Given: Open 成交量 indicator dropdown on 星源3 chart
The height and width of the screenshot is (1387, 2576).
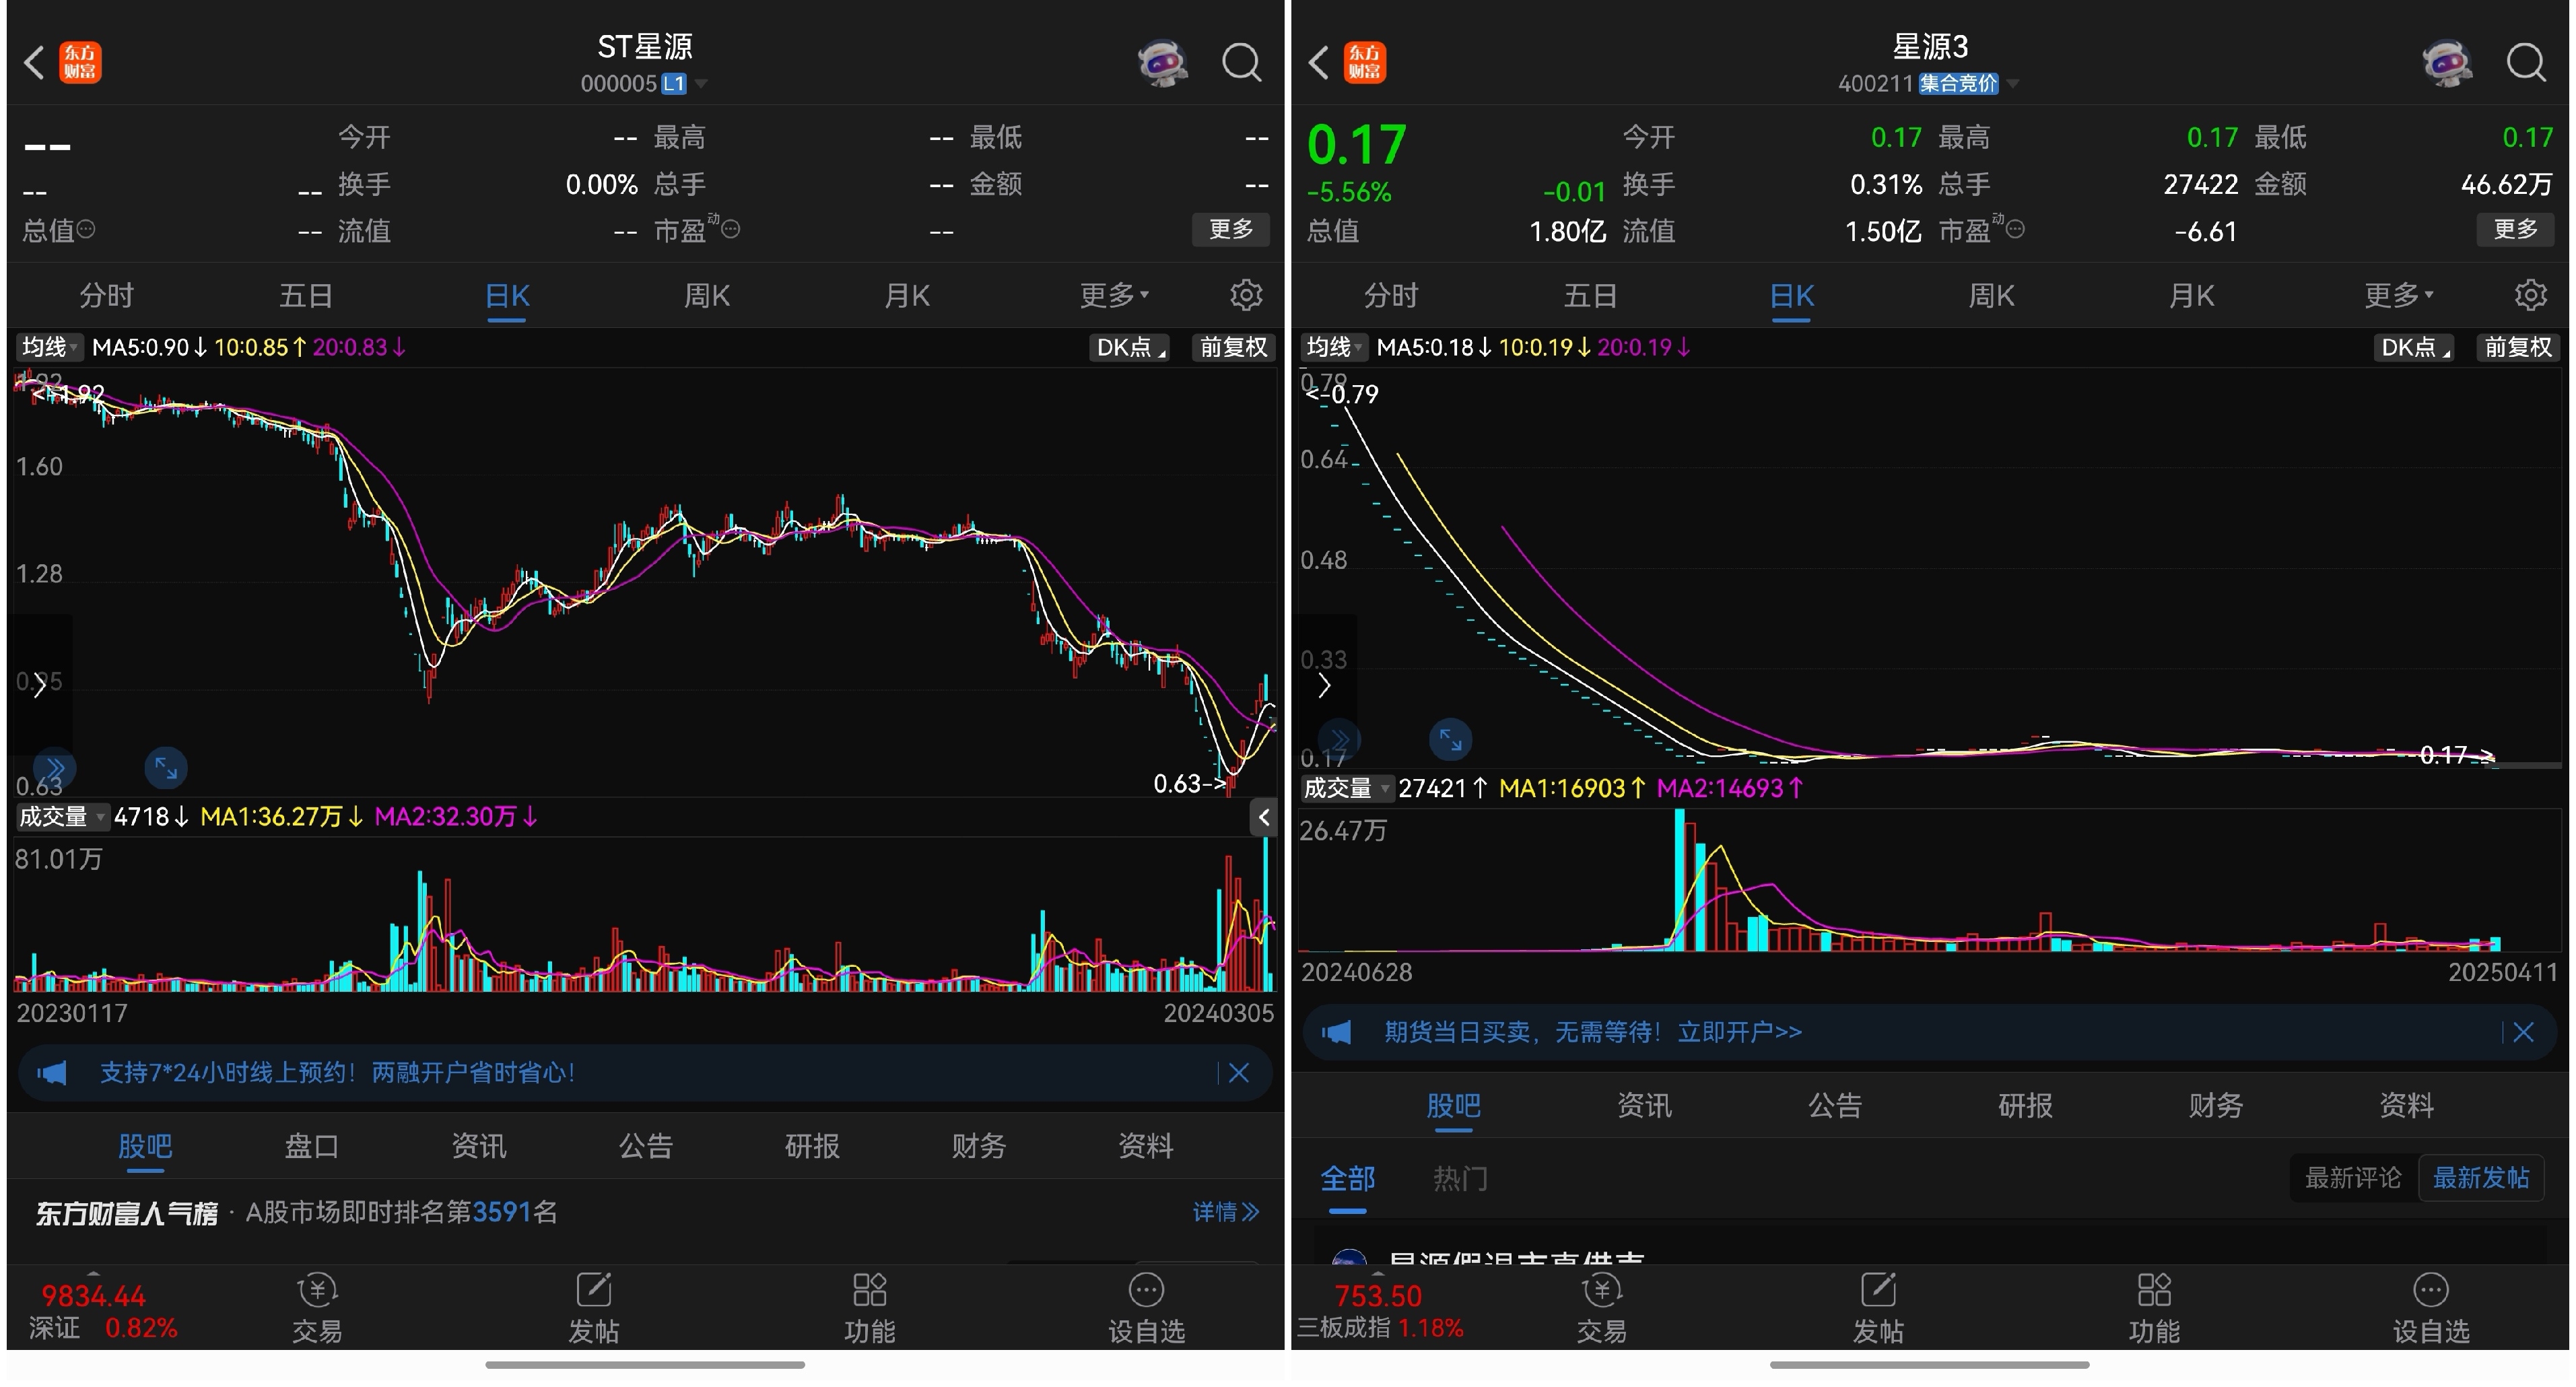Looking at the screenshot, I should pos(1346,788).
